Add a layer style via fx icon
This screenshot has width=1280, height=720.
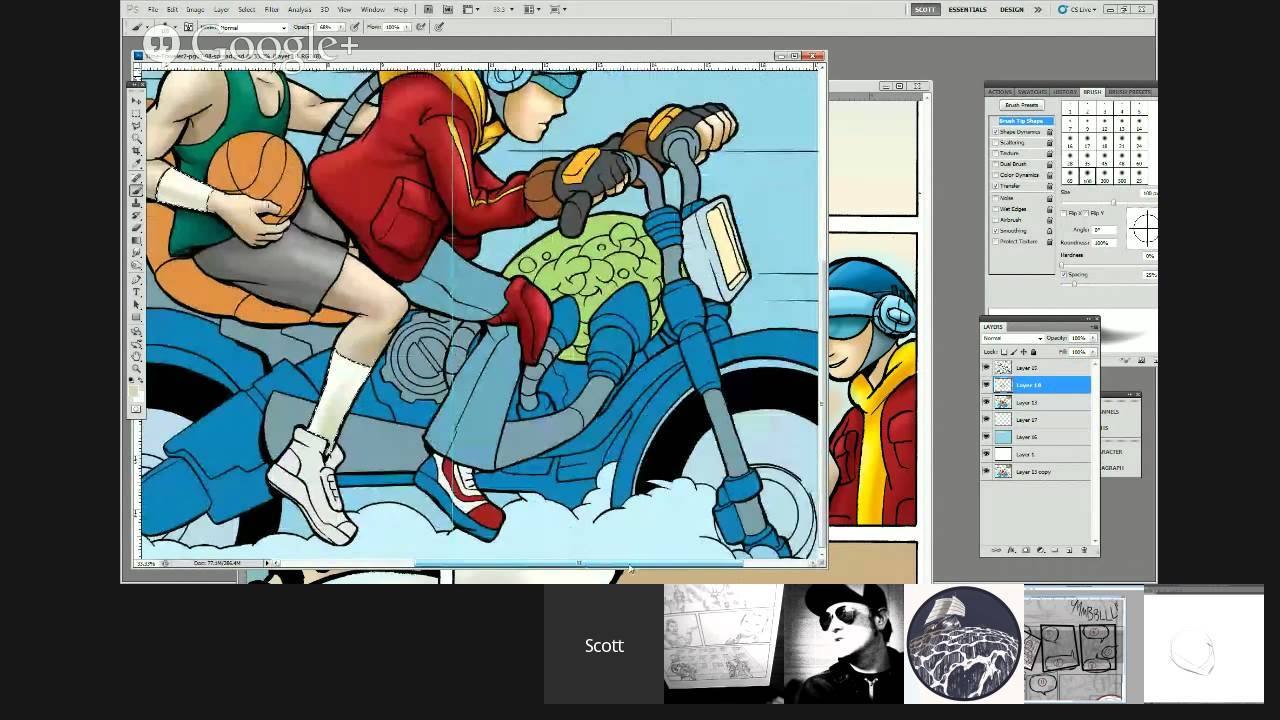point(1011,550)
